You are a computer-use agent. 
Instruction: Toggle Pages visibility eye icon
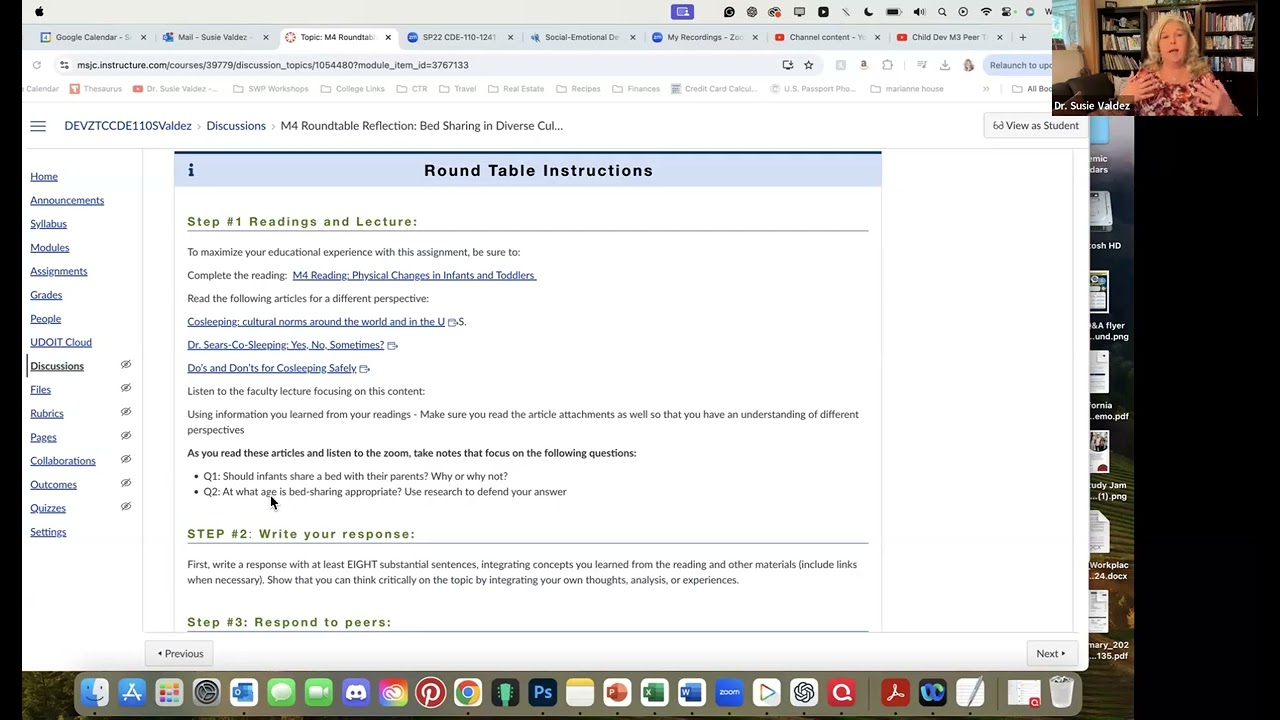126,436
